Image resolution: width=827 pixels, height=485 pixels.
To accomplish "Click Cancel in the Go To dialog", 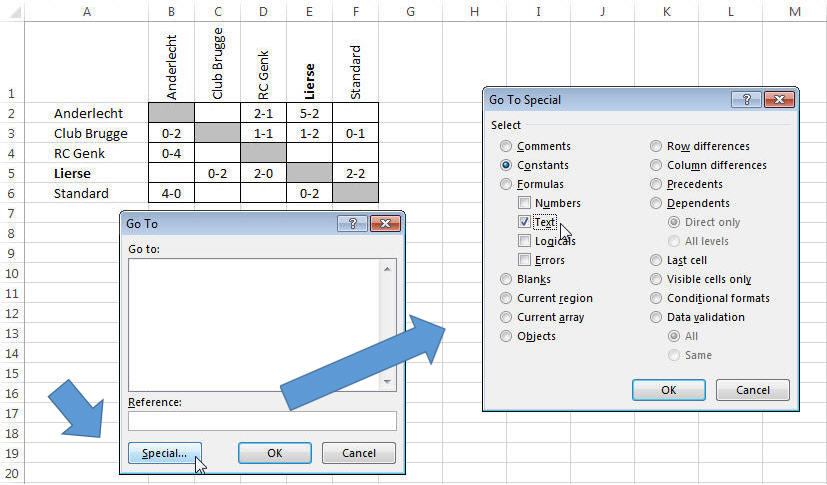I will click(359, 453).
